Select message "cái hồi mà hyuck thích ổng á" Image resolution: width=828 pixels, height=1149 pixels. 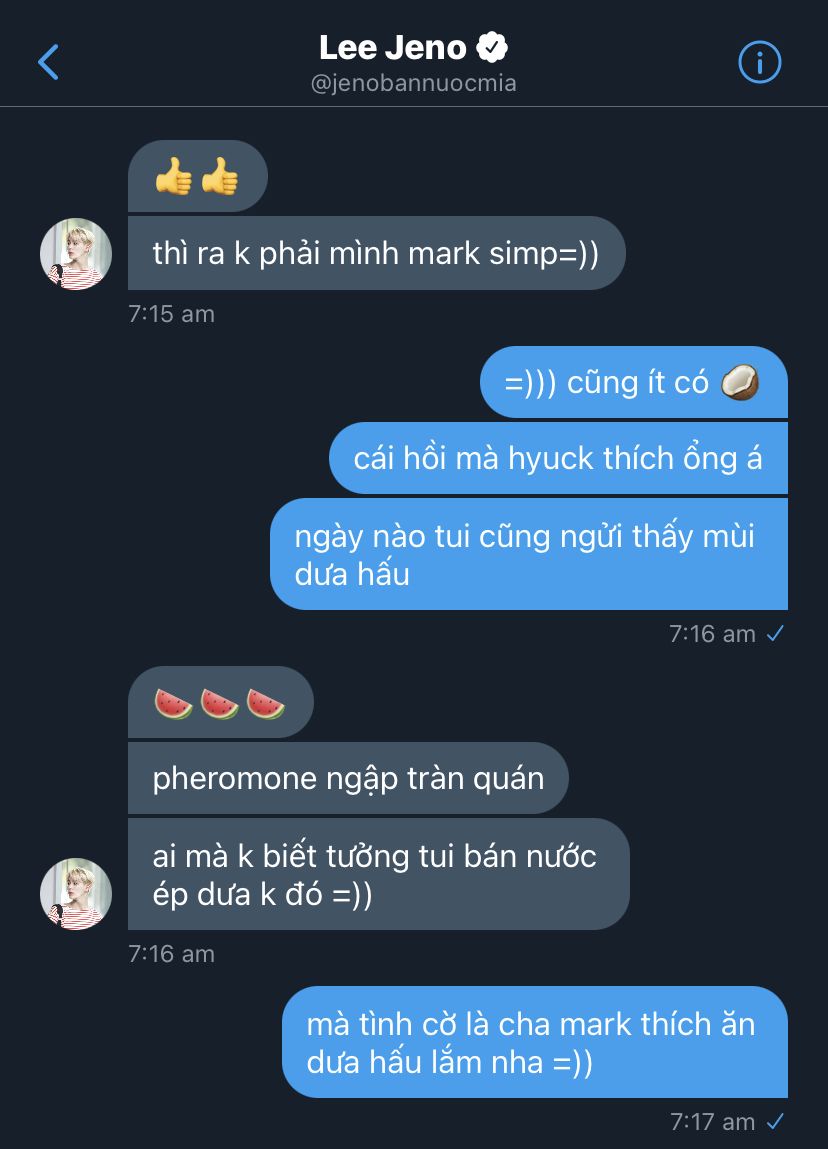(x=558, y=458)
